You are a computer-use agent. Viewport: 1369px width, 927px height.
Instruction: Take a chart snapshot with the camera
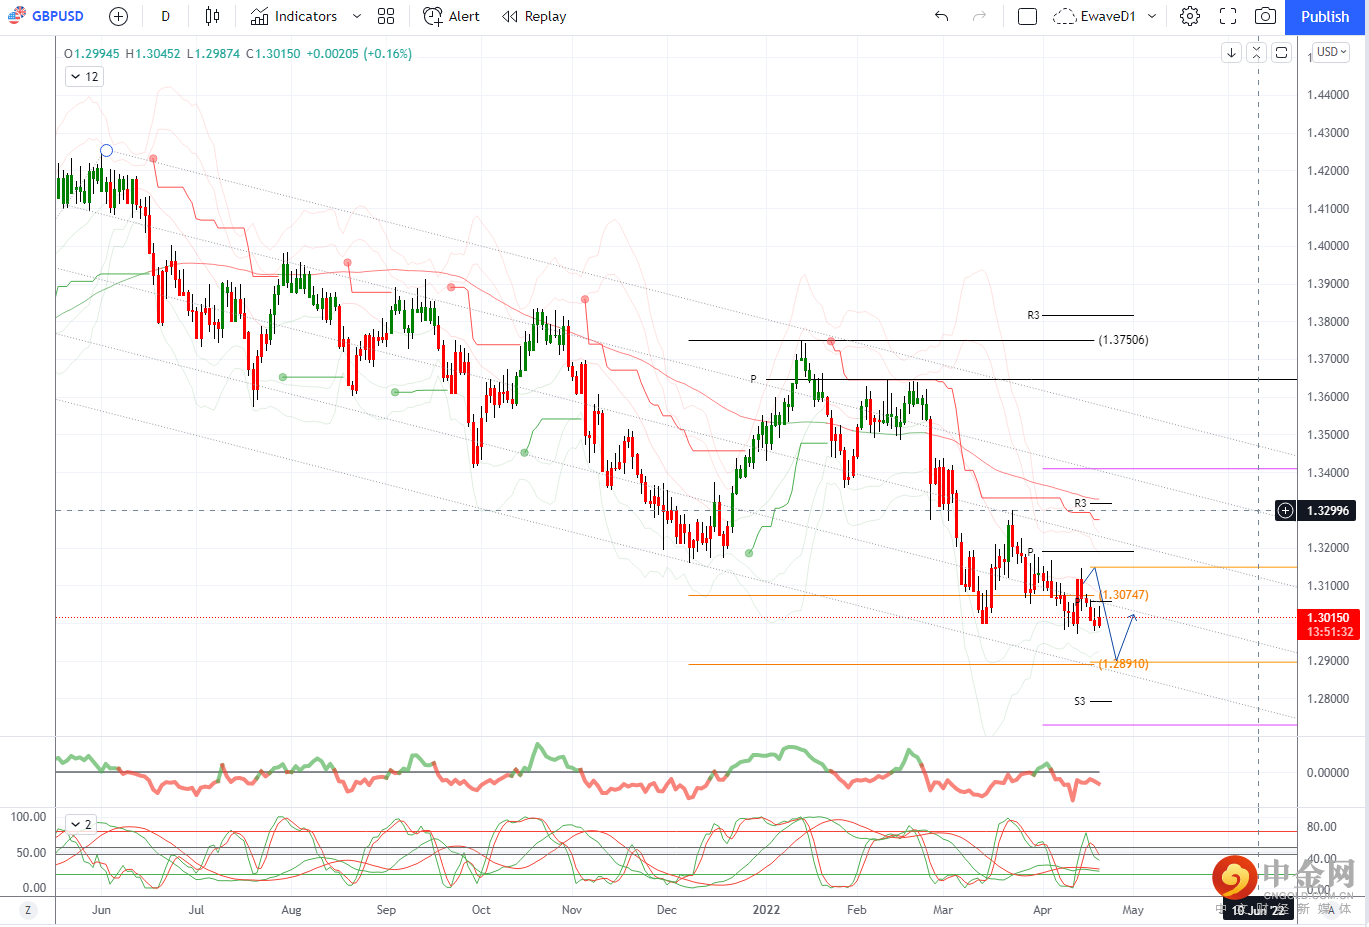click(x=1265, y=16)
